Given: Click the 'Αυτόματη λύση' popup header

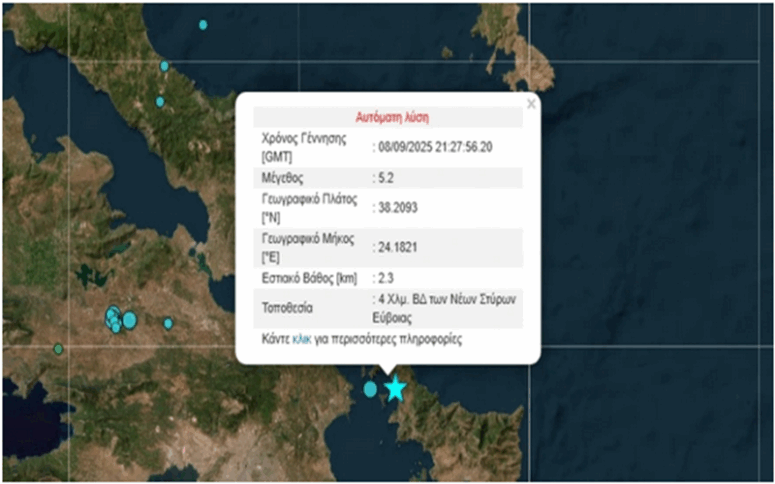Looking at the screenshot, I should tap(392, 116).
